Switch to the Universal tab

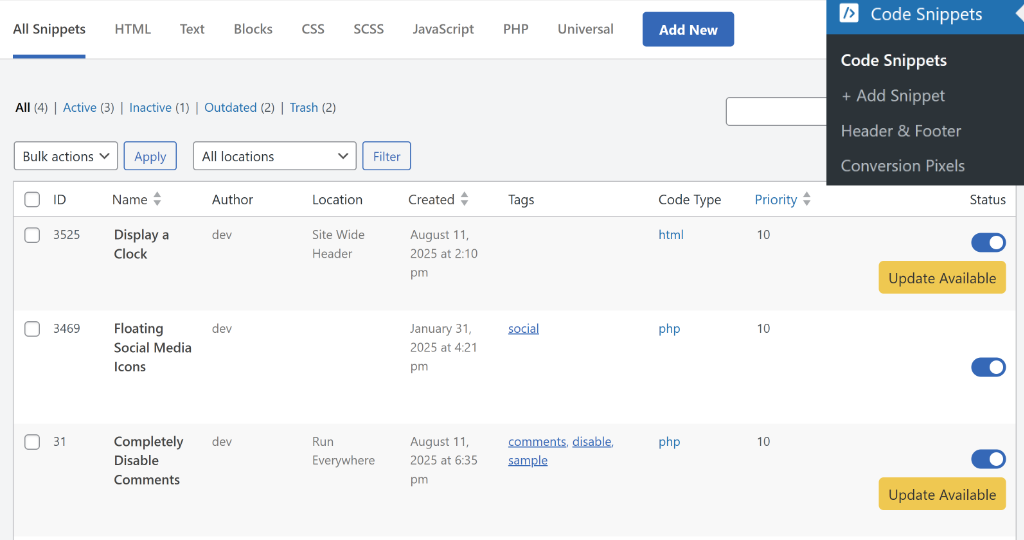(x=585, y=29)
